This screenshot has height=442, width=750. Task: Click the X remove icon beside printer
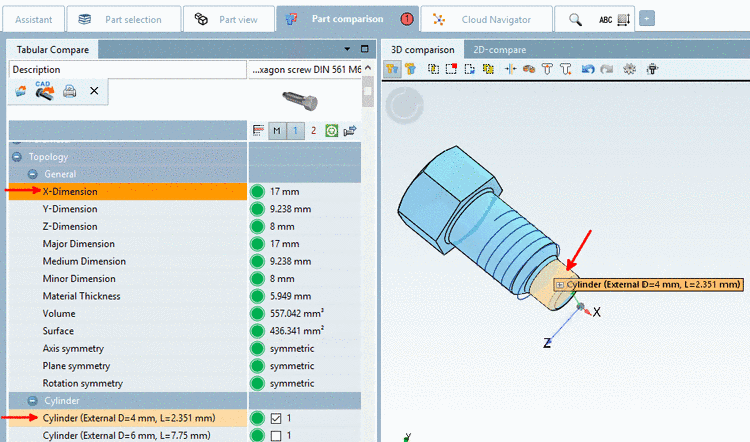[x=94, y=91]
